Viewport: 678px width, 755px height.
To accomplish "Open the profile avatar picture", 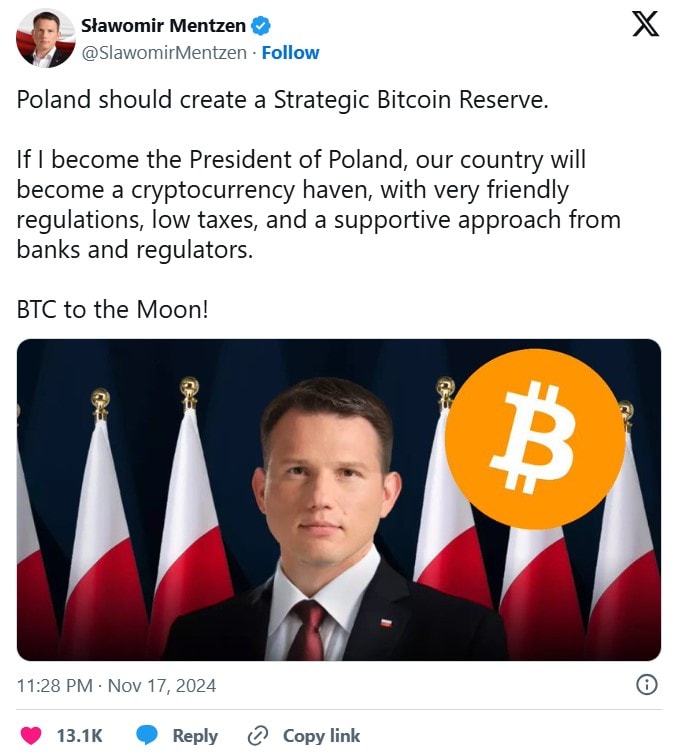I will click(x=45, y=38).
